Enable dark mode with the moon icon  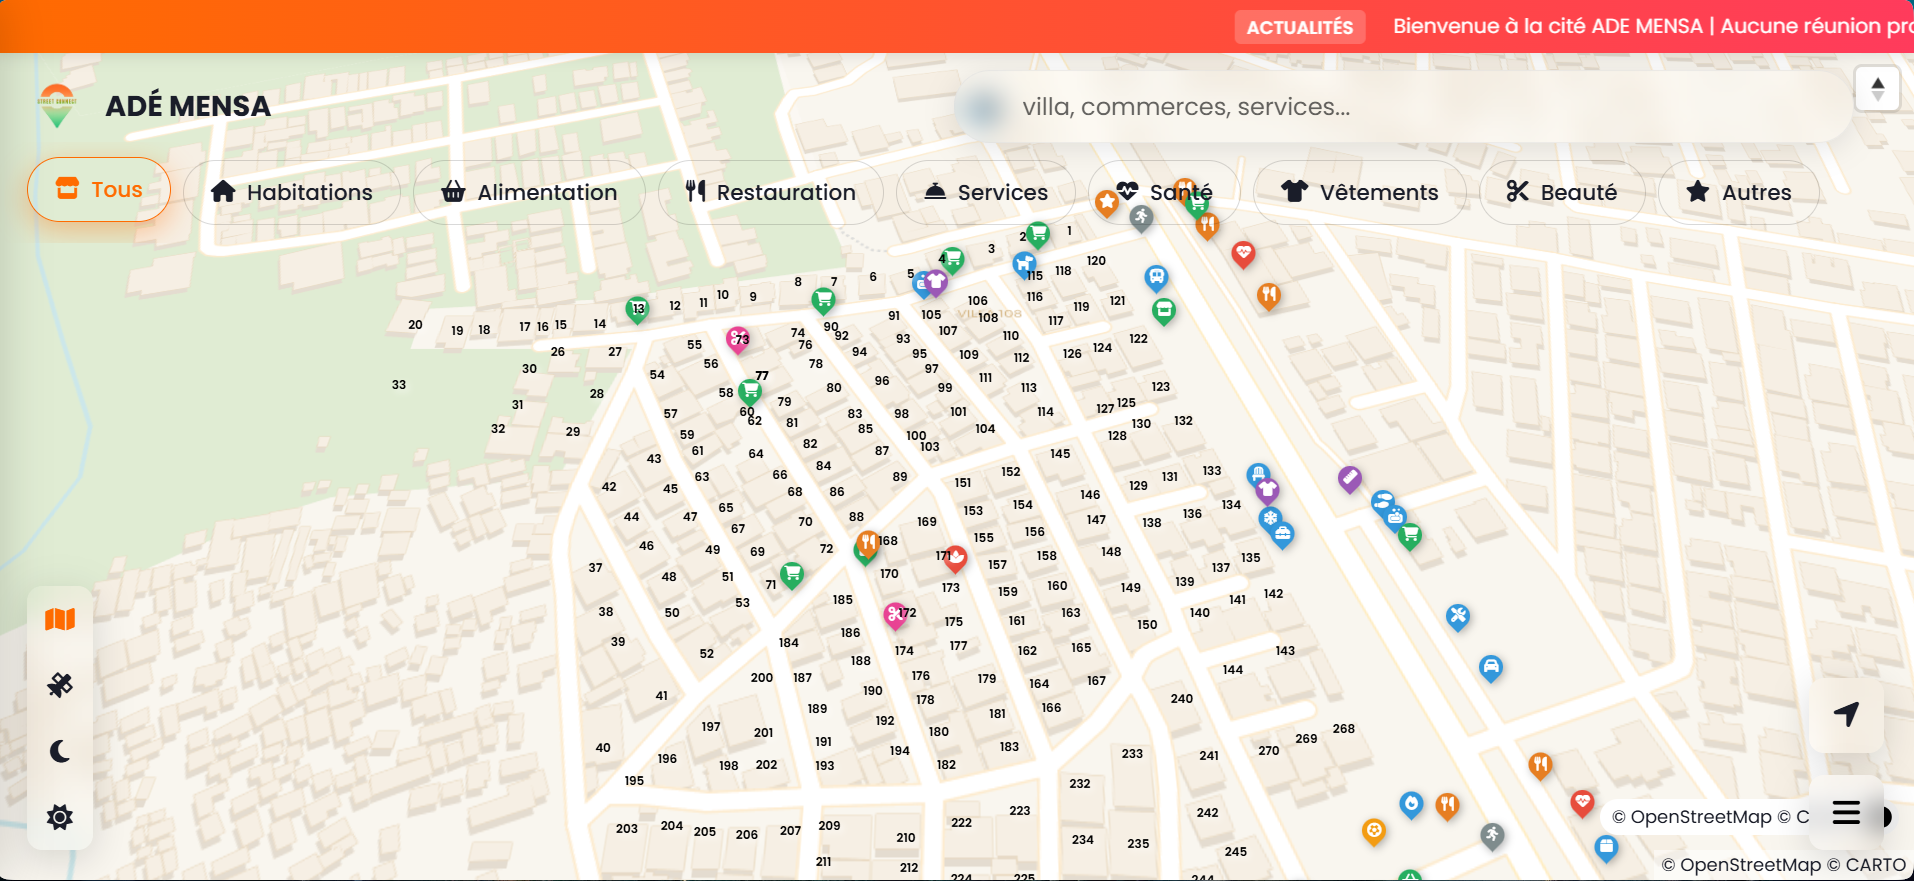(x=60, y=751)
